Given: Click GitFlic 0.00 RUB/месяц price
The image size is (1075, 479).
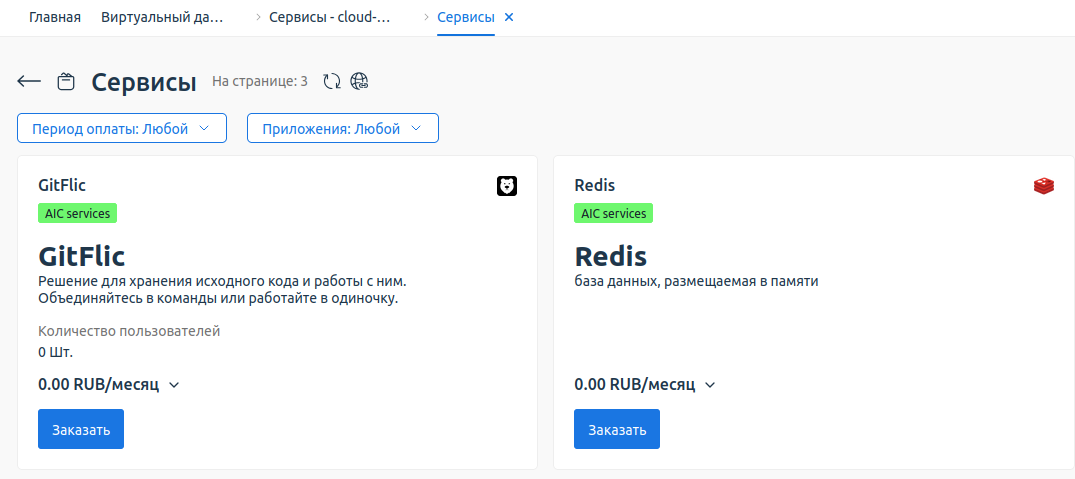Looking at the screenshot, I should point(99,385).
